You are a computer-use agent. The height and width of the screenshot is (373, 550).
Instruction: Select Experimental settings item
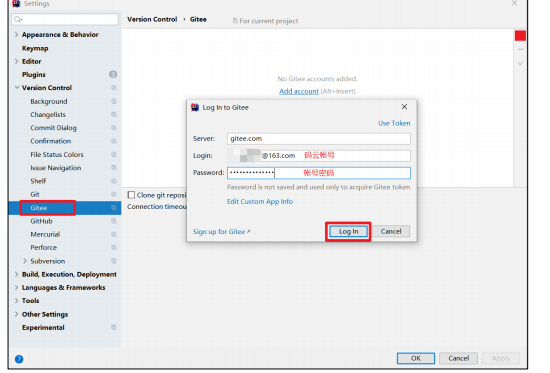tap(43, 327)
